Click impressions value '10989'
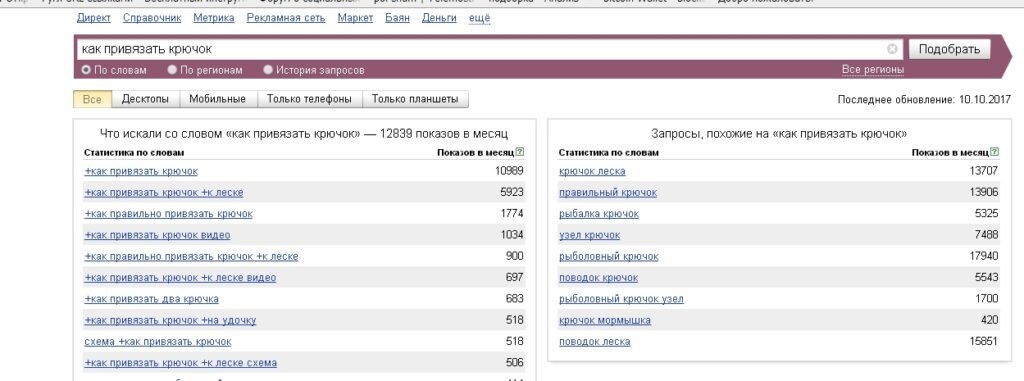The height and width of the screenshot is (381, 1024). click(x=509, y=171)
